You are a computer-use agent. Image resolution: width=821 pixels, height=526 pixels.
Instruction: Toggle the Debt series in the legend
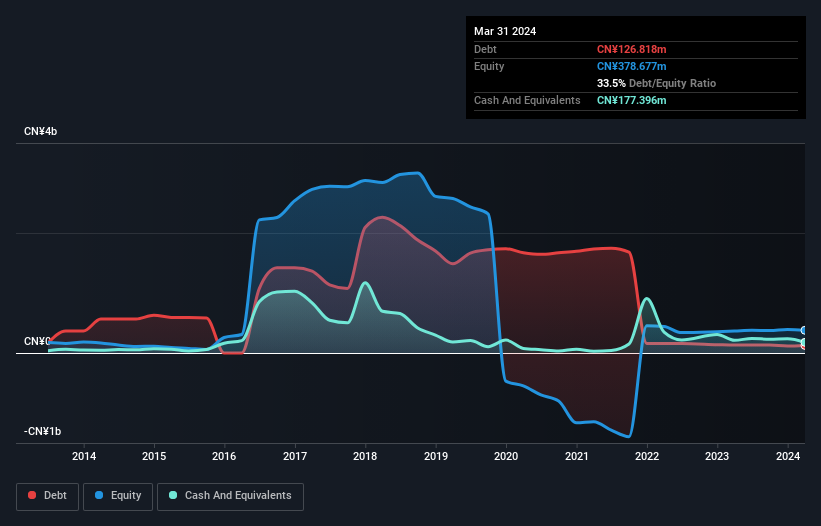pyautogui.click(x=48, y=496)
